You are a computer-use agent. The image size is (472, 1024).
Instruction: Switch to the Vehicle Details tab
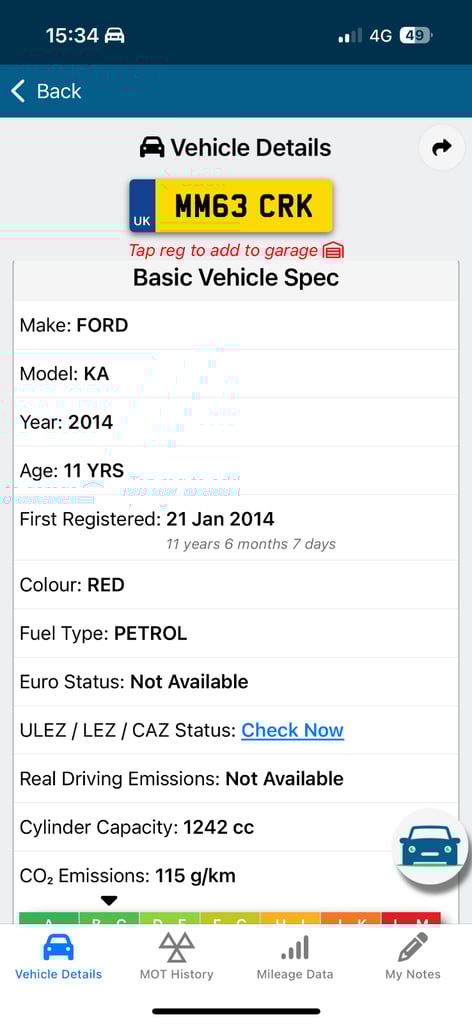pyautogui.click(x=59, y=957)
